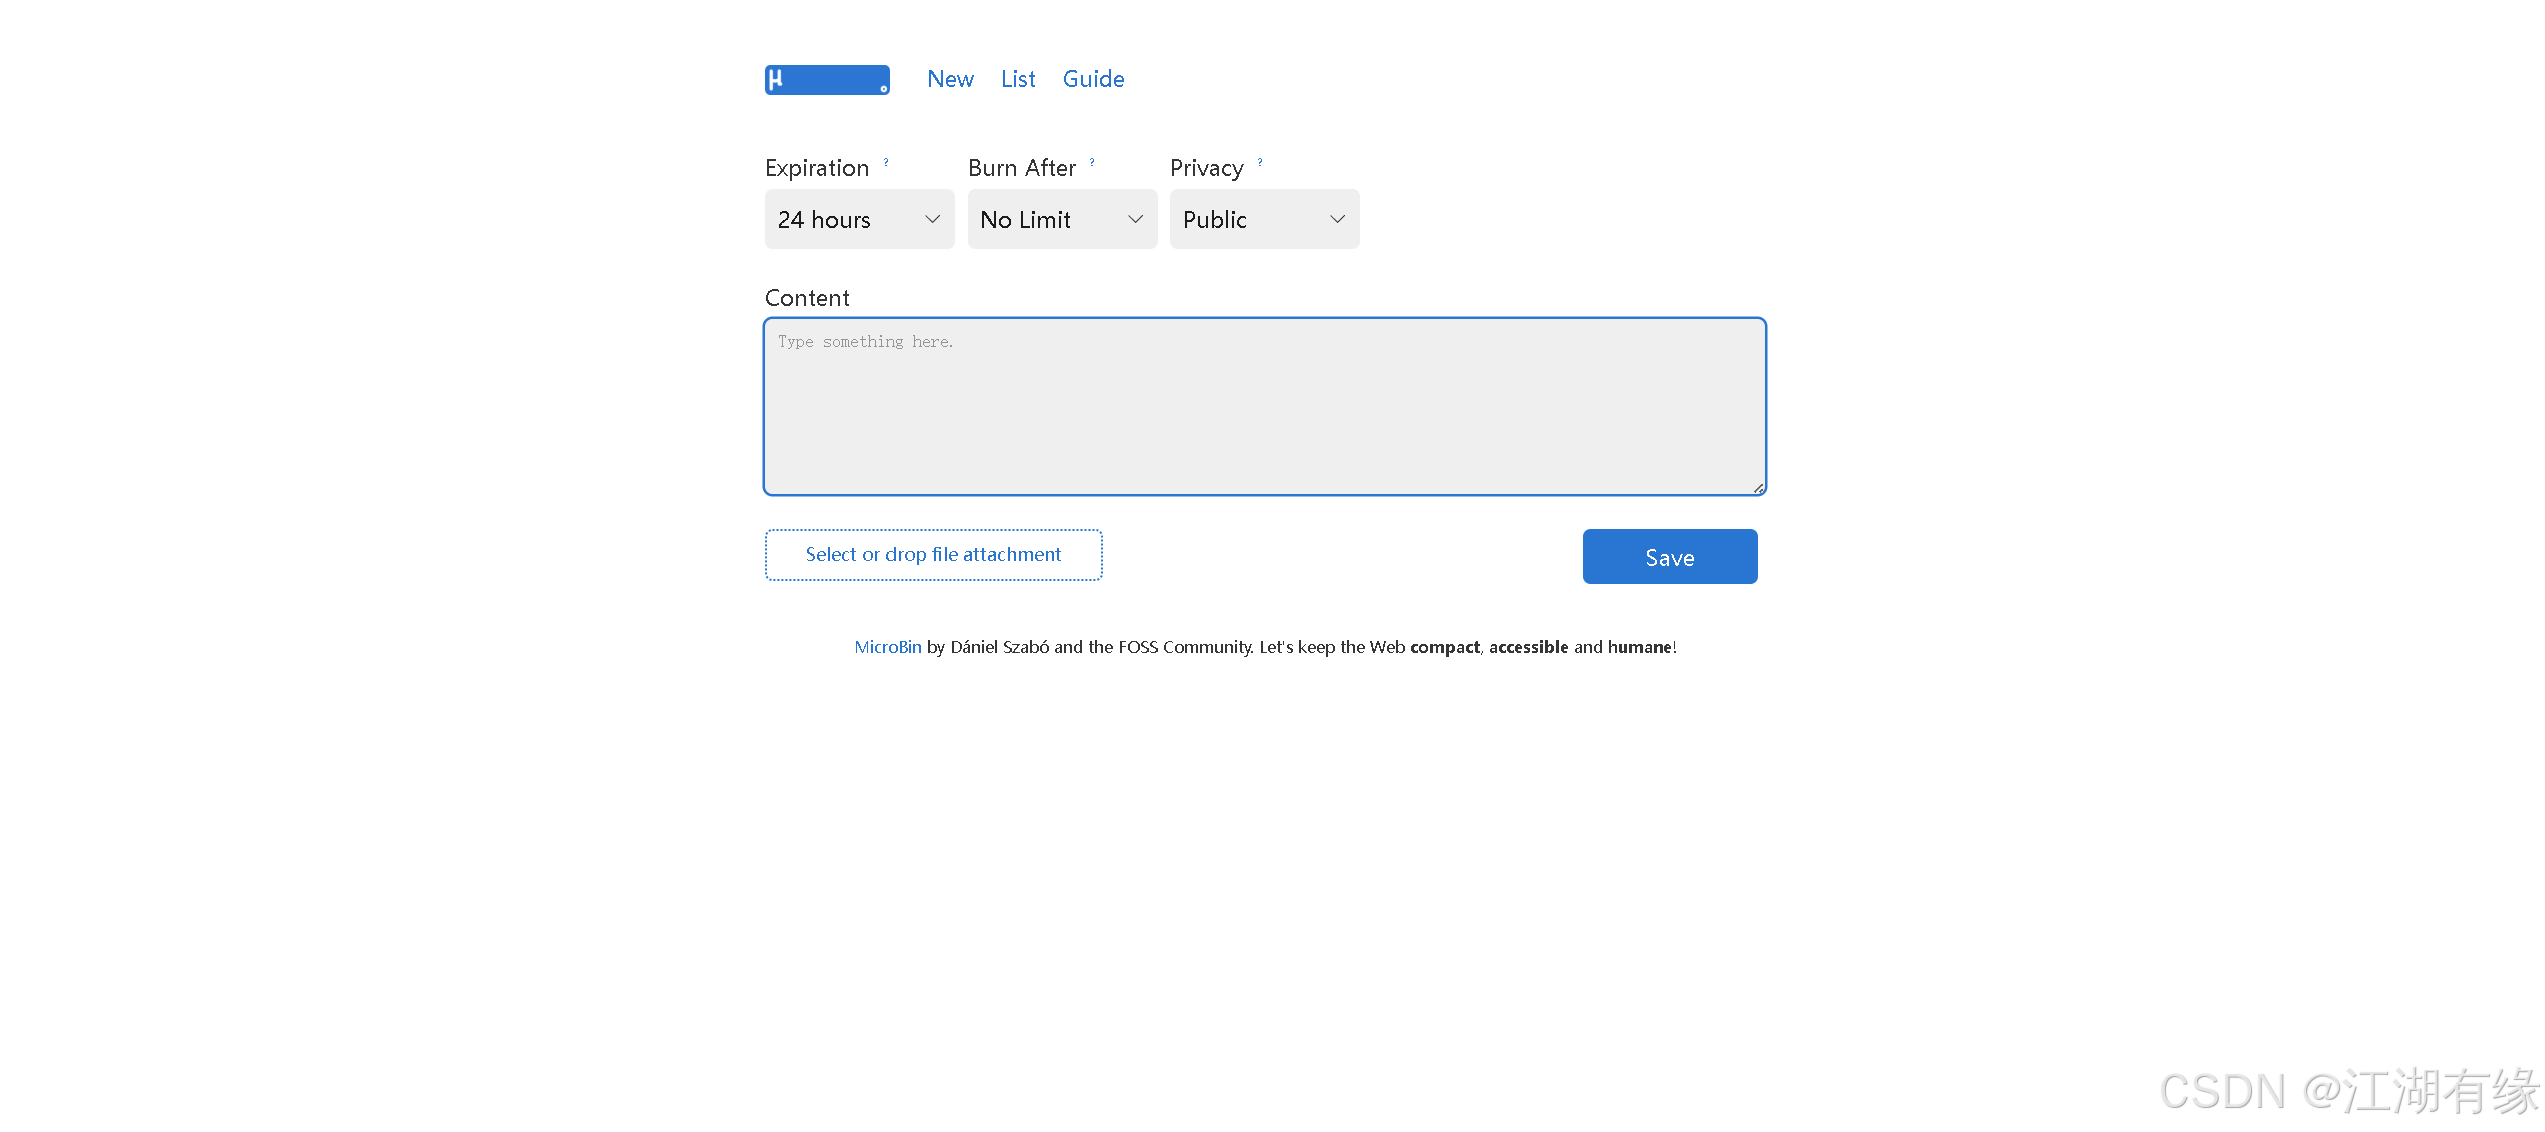The width and height of the screenshot is (2545, 1132).
Task: Click the chevron in the Privacy dropdown
Action: (x=1337, y=219)
